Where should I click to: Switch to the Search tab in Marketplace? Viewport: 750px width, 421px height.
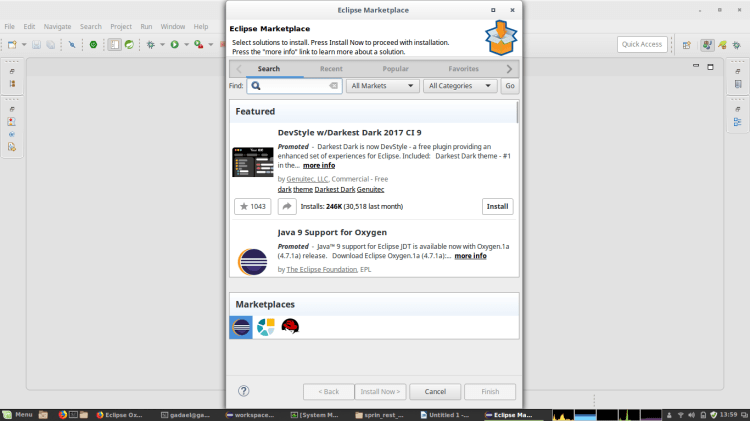[x=269, y=69]
